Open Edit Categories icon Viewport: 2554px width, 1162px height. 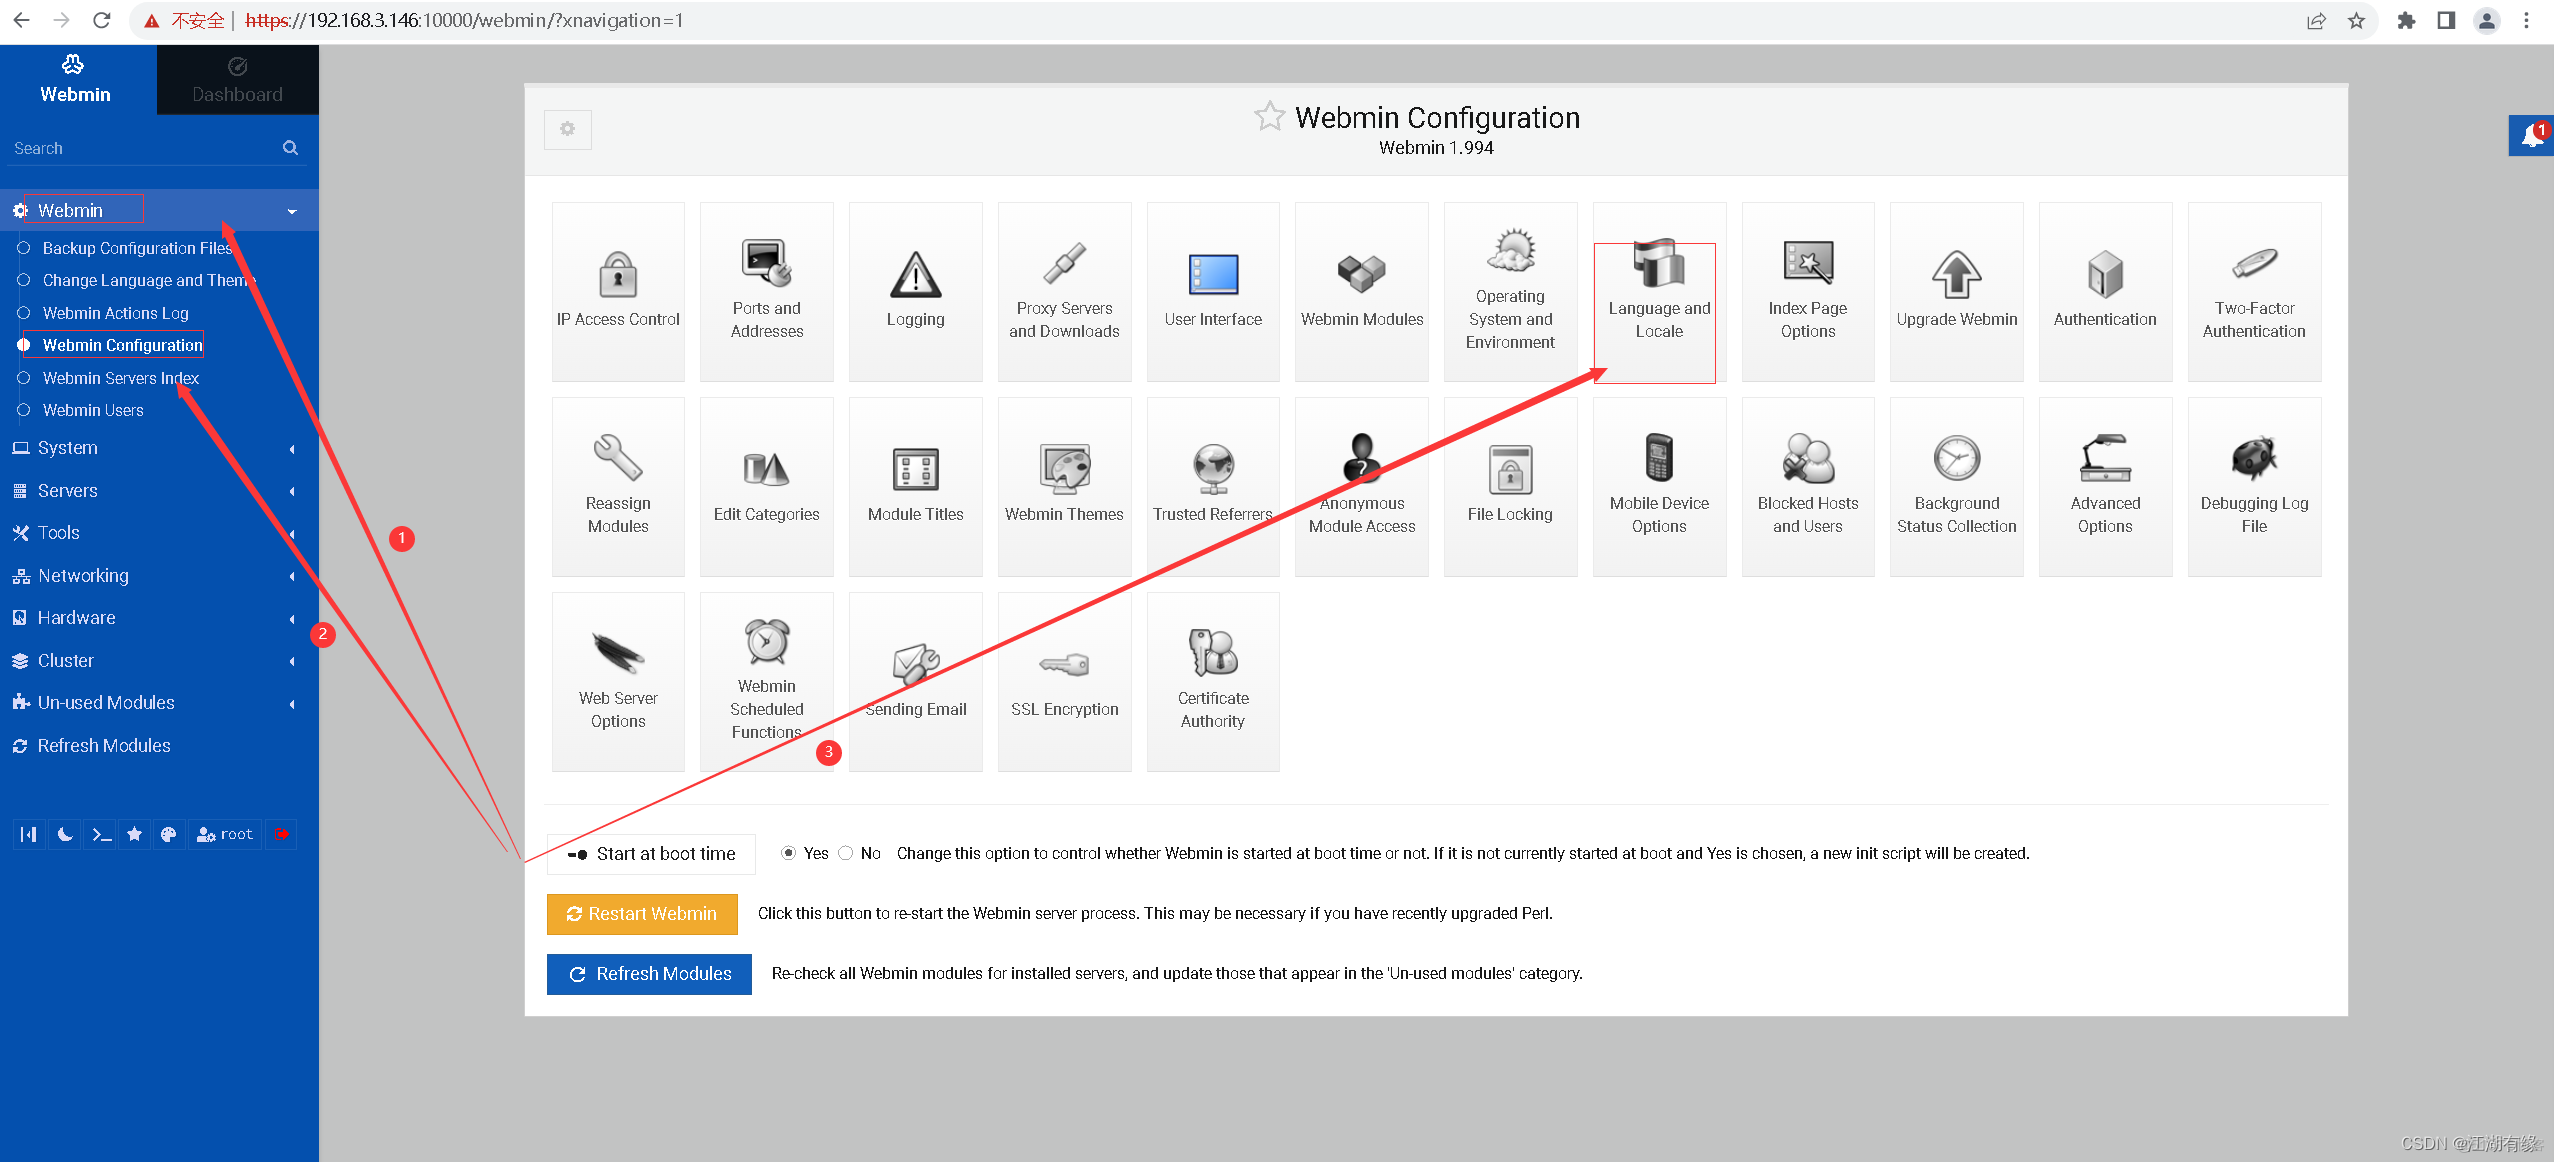click(767, 486)
